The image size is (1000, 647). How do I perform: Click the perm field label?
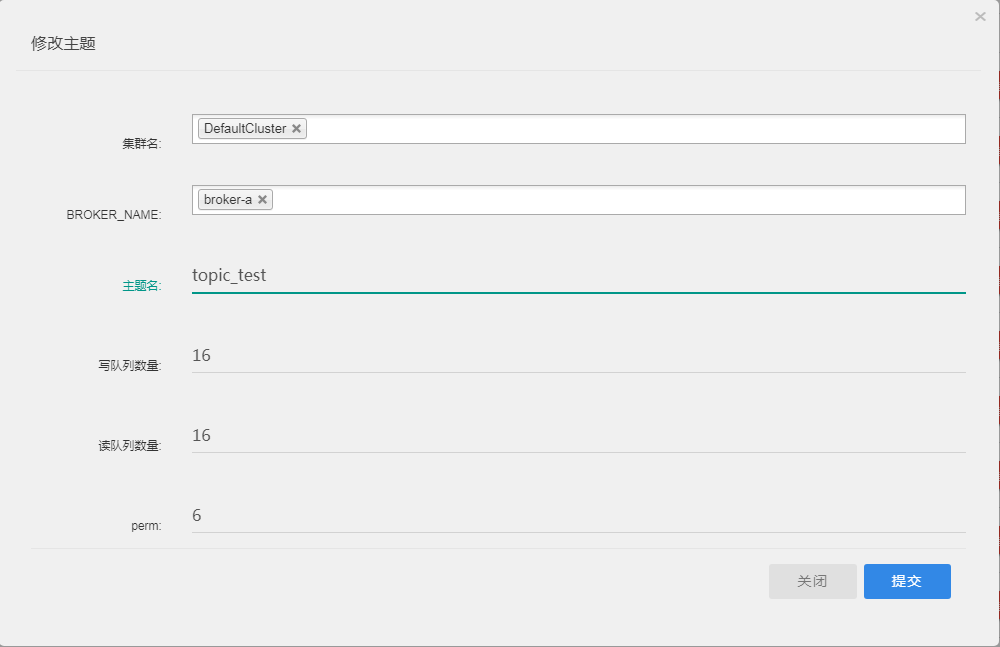pyautogui.click(x=148, y=525)
